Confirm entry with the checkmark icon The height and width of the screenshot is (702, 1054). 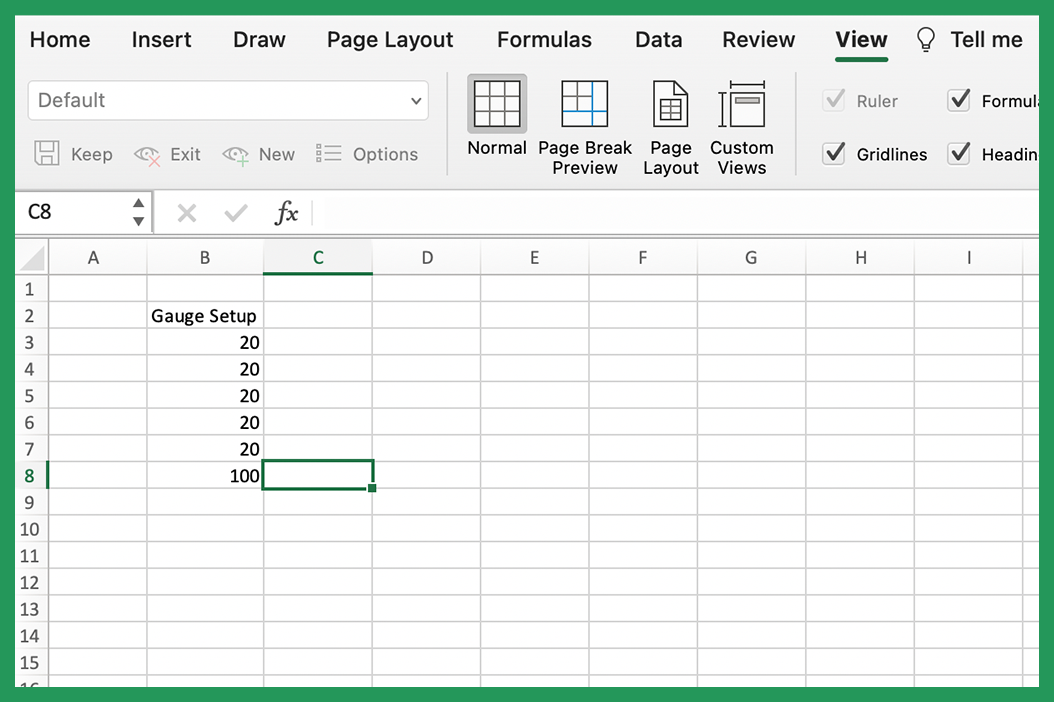(x=236, y=214)
